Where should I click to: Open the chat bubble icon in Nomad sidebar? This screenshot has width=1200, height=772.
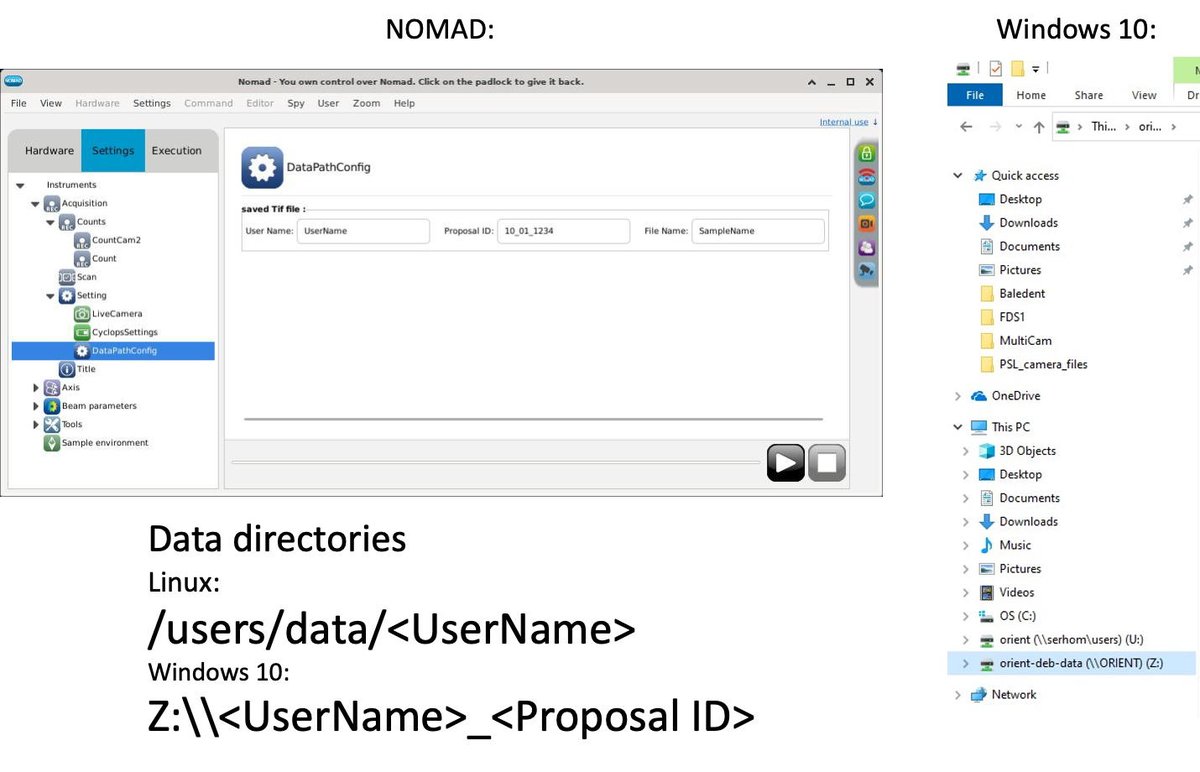[x=866, y=200]
